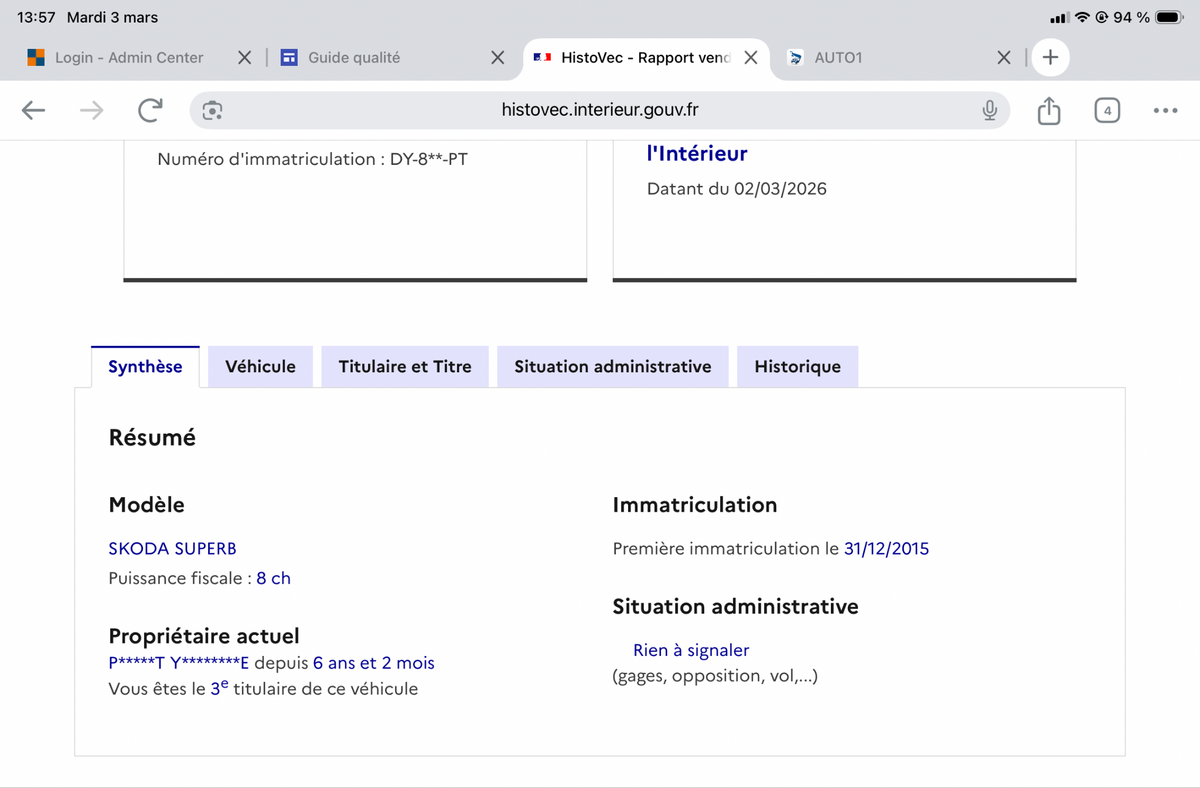The image size is (1200, 788).
Task: Switch to the Guide qualité browser tab
Action: 354,58
